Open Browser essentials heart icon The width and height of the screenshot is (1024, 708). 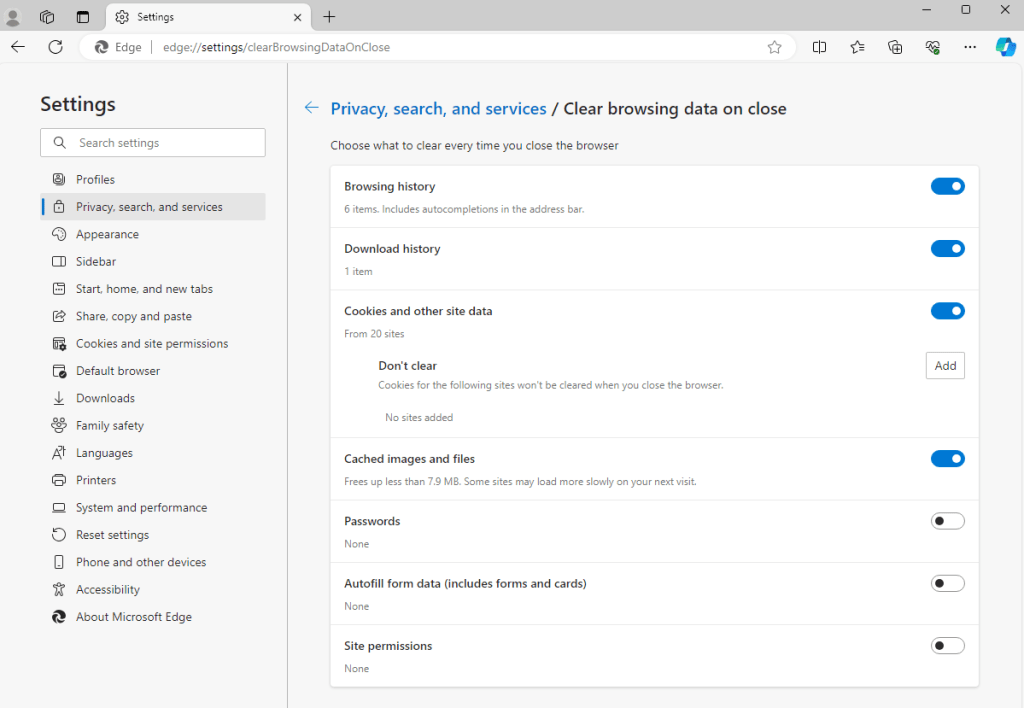coord(933,47)
